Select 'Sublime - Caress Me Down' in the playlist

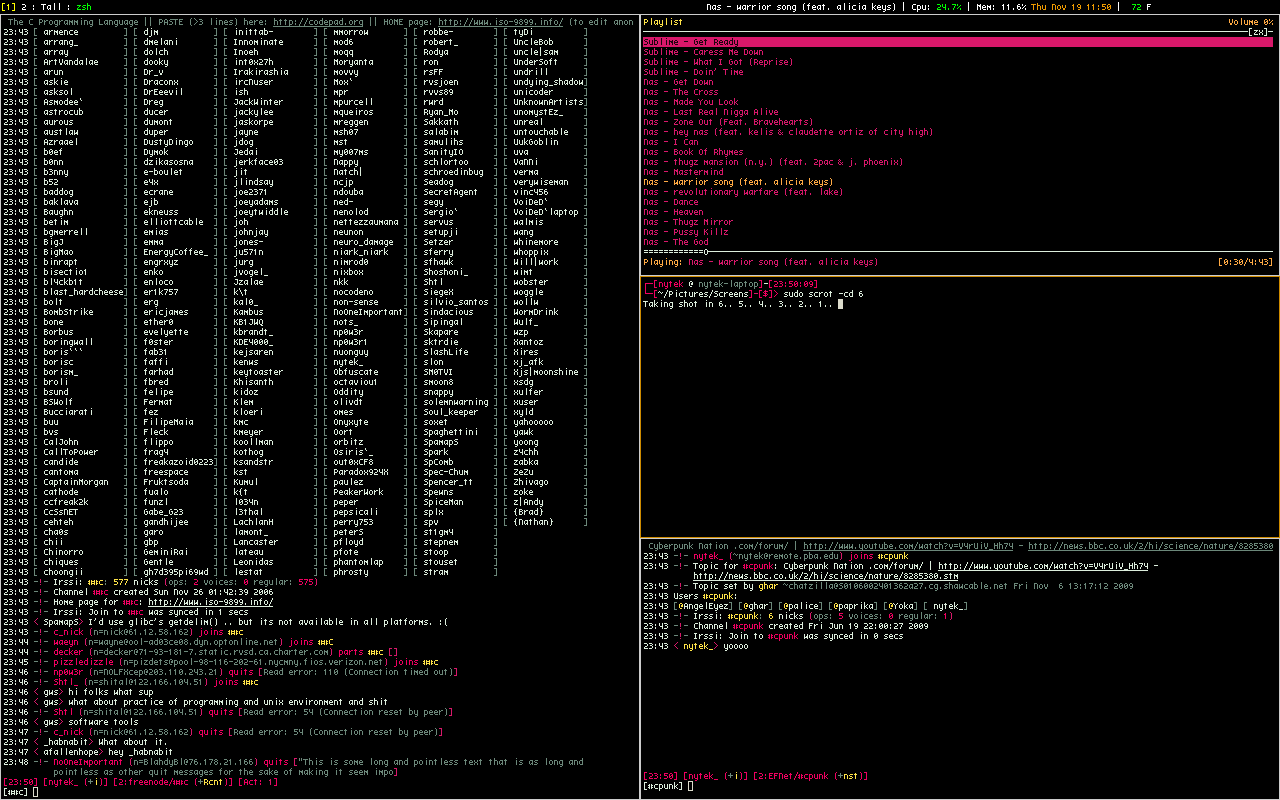tap(703, 52)
